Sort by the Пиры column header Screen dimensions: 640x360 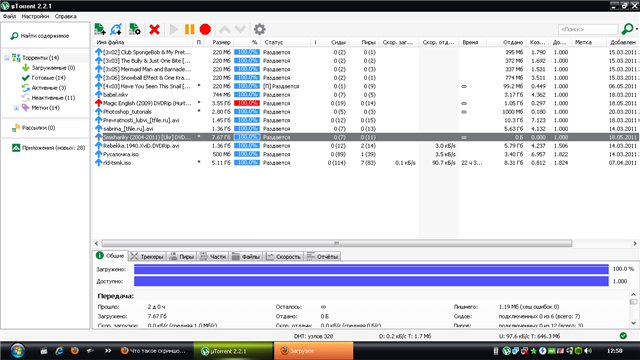[363, 42]
